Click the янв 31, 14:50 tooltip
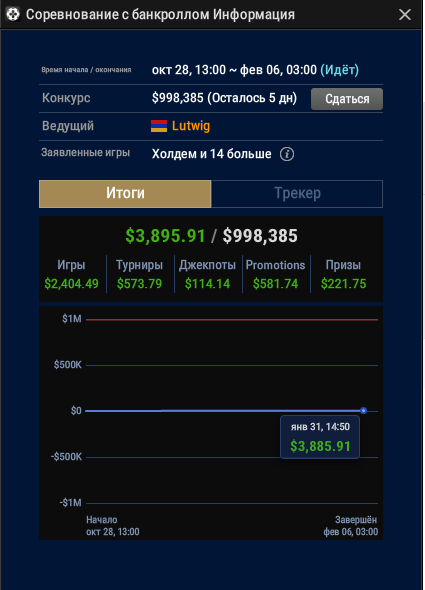This screenshot has height=590, width=425. pyautogui.click(x=320, y=437)
